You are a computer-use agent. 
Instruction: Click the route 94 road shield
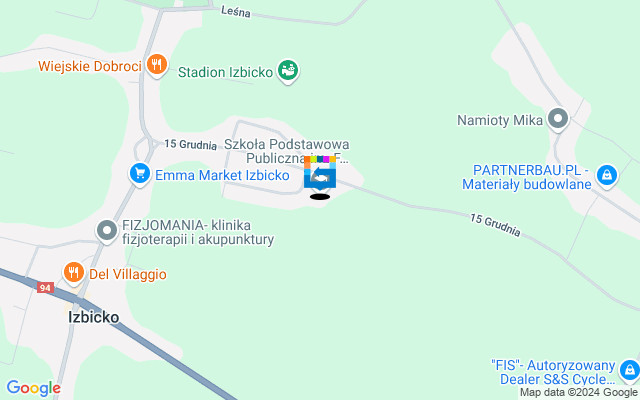45,288
